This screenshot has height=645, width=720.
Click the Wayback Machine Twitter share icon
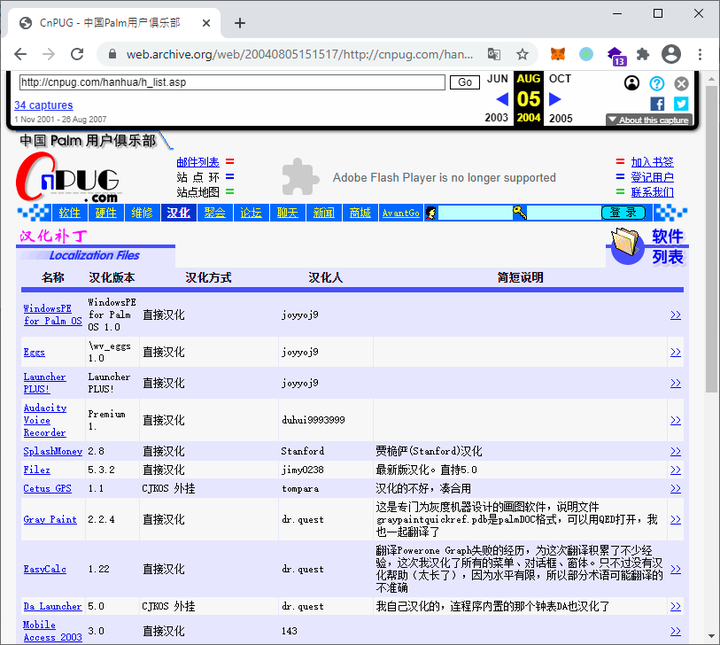point(681,103)
